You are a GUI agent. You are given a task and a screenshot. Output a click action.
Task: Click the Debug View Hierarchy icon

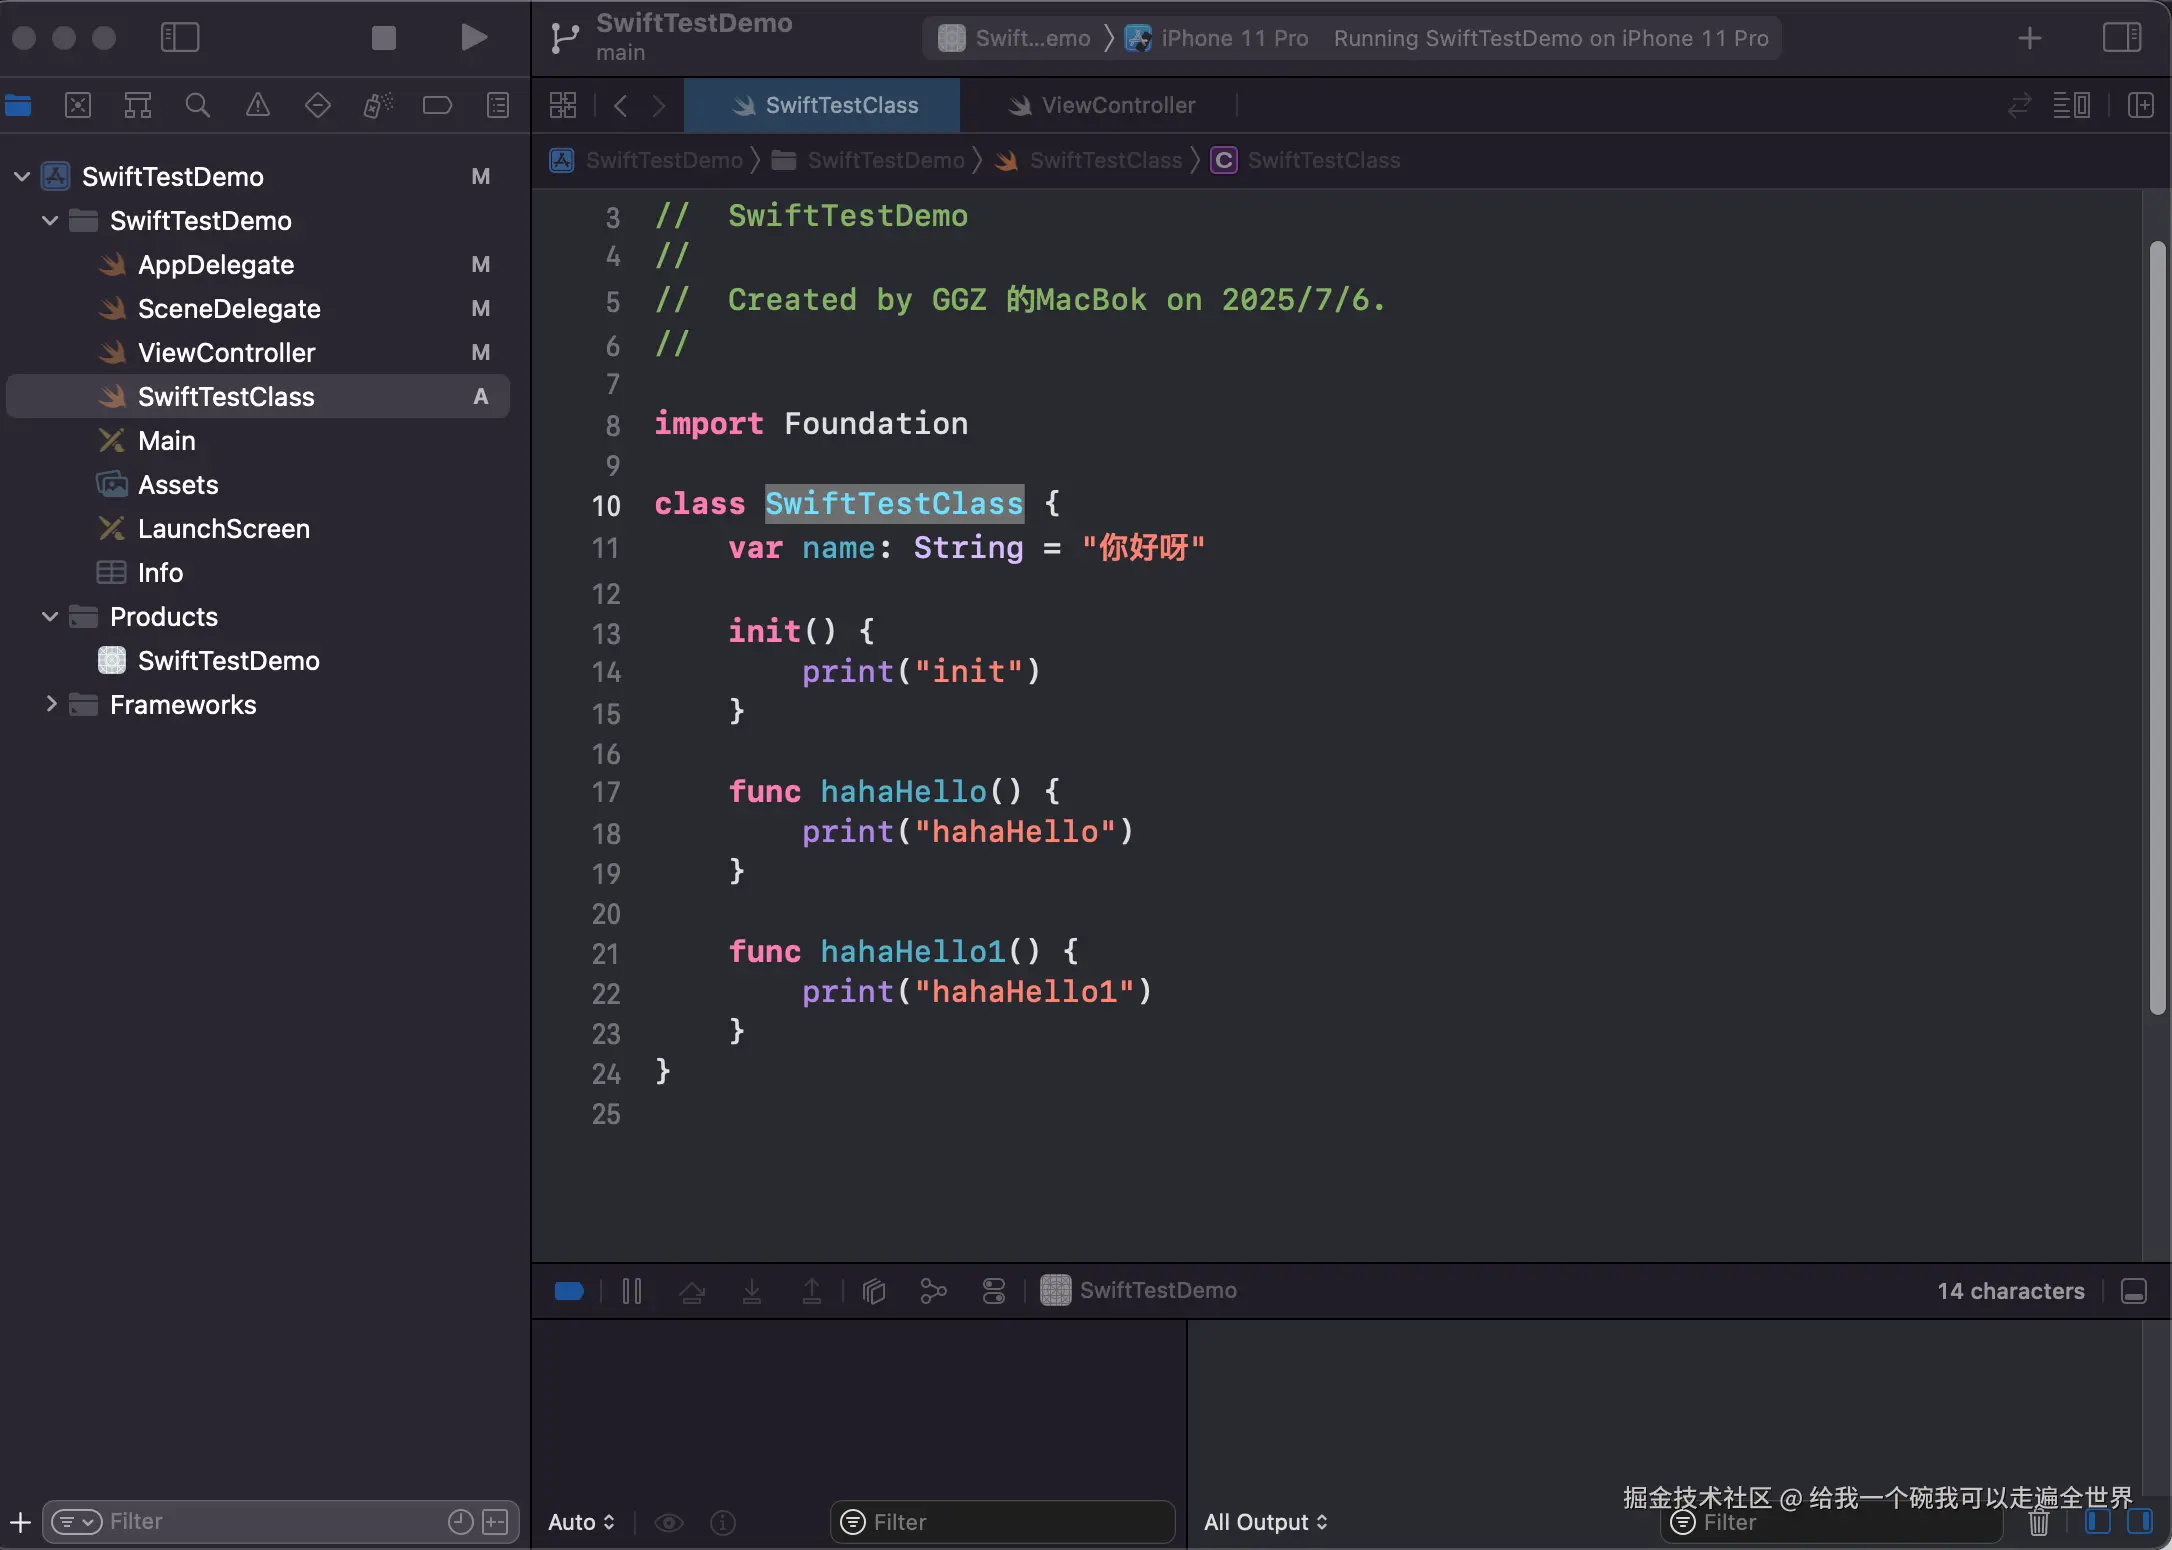click(874, 1291)
